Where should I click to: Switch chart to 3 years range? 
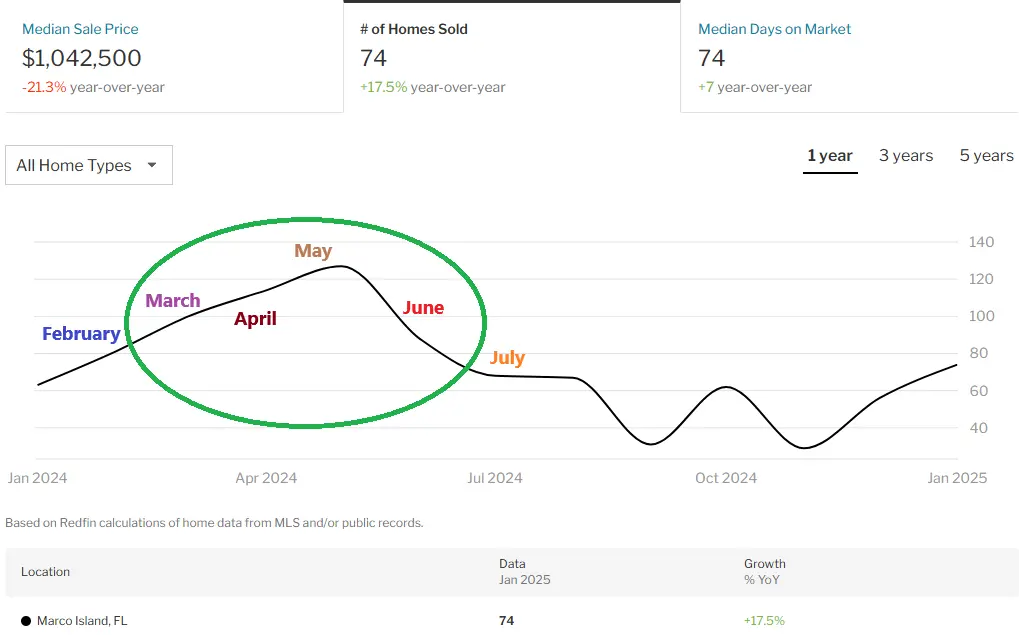pos(905,156)
